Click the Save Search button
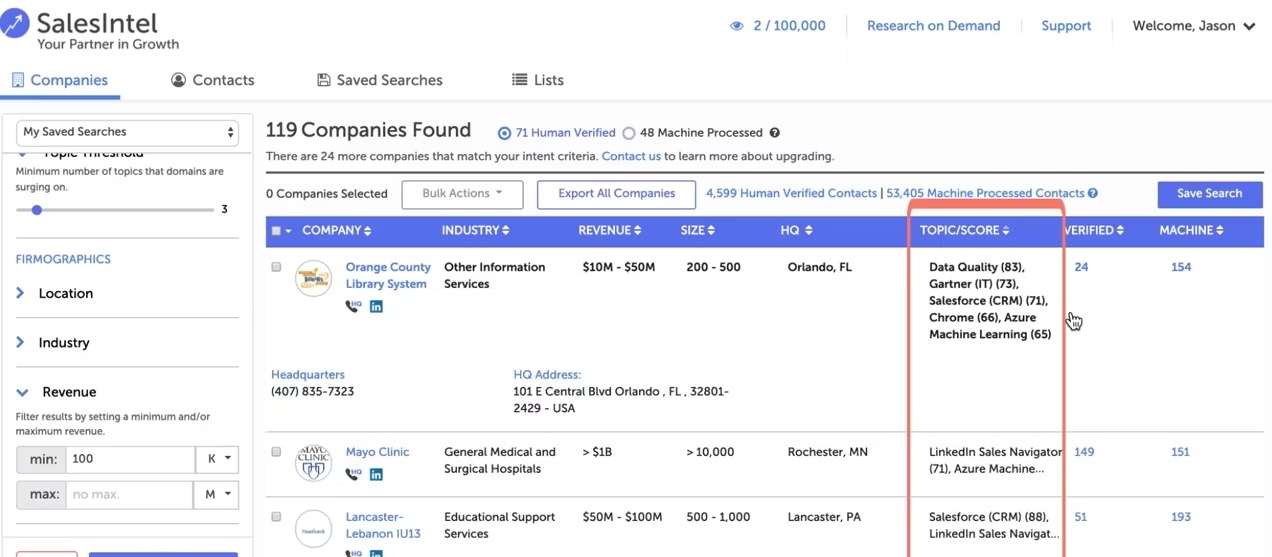 point(1209,194)
